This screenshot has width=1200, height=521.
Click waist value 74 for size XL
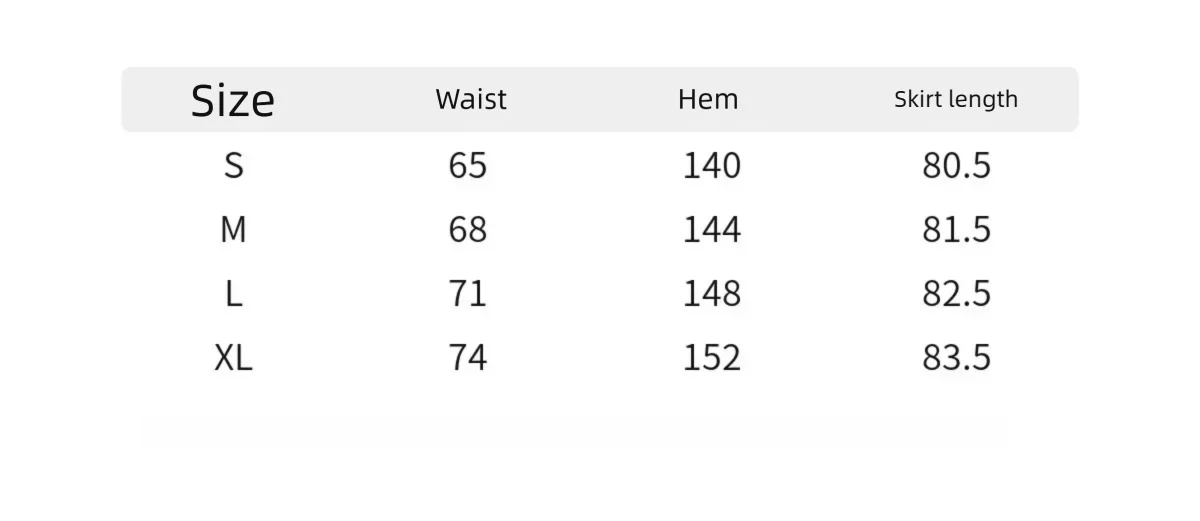[468, 358]
